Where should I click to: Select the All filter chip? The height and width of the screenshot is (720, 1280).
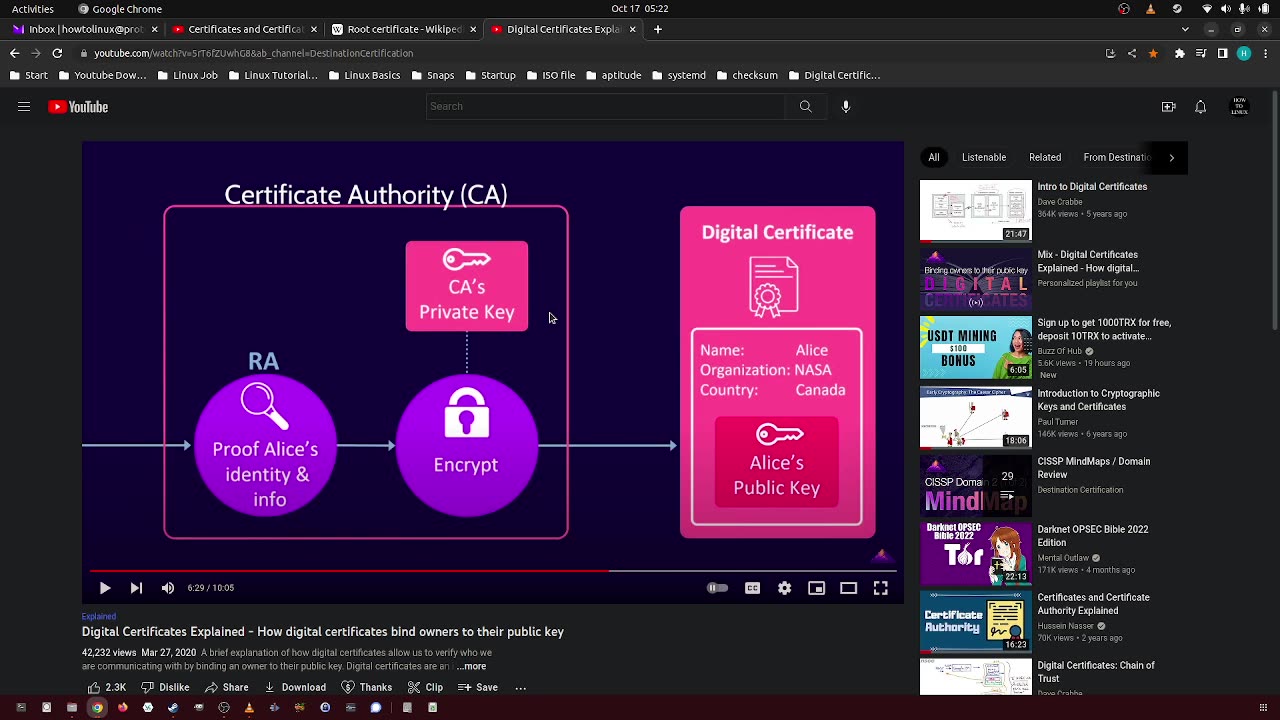pos(934,157)
